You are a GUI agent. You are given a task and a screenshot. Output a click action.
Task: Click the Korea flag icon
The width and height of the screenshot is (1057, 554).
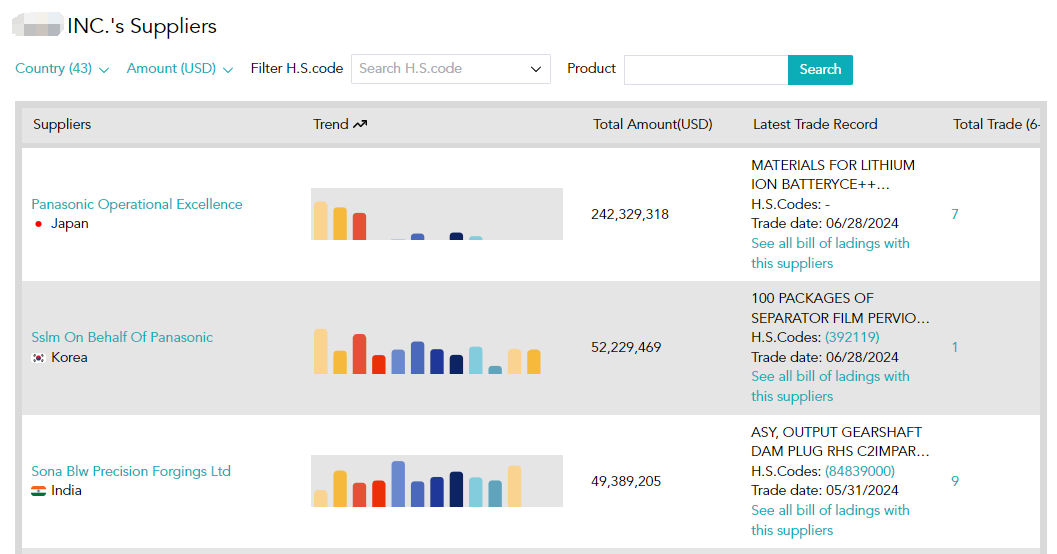(38, 358)
